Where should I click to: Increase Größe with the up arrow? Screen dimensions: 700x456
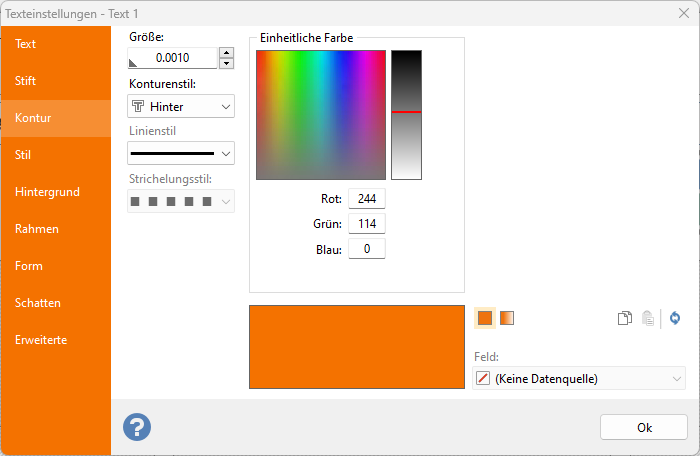pyautogui.click(x=226, y=52)
